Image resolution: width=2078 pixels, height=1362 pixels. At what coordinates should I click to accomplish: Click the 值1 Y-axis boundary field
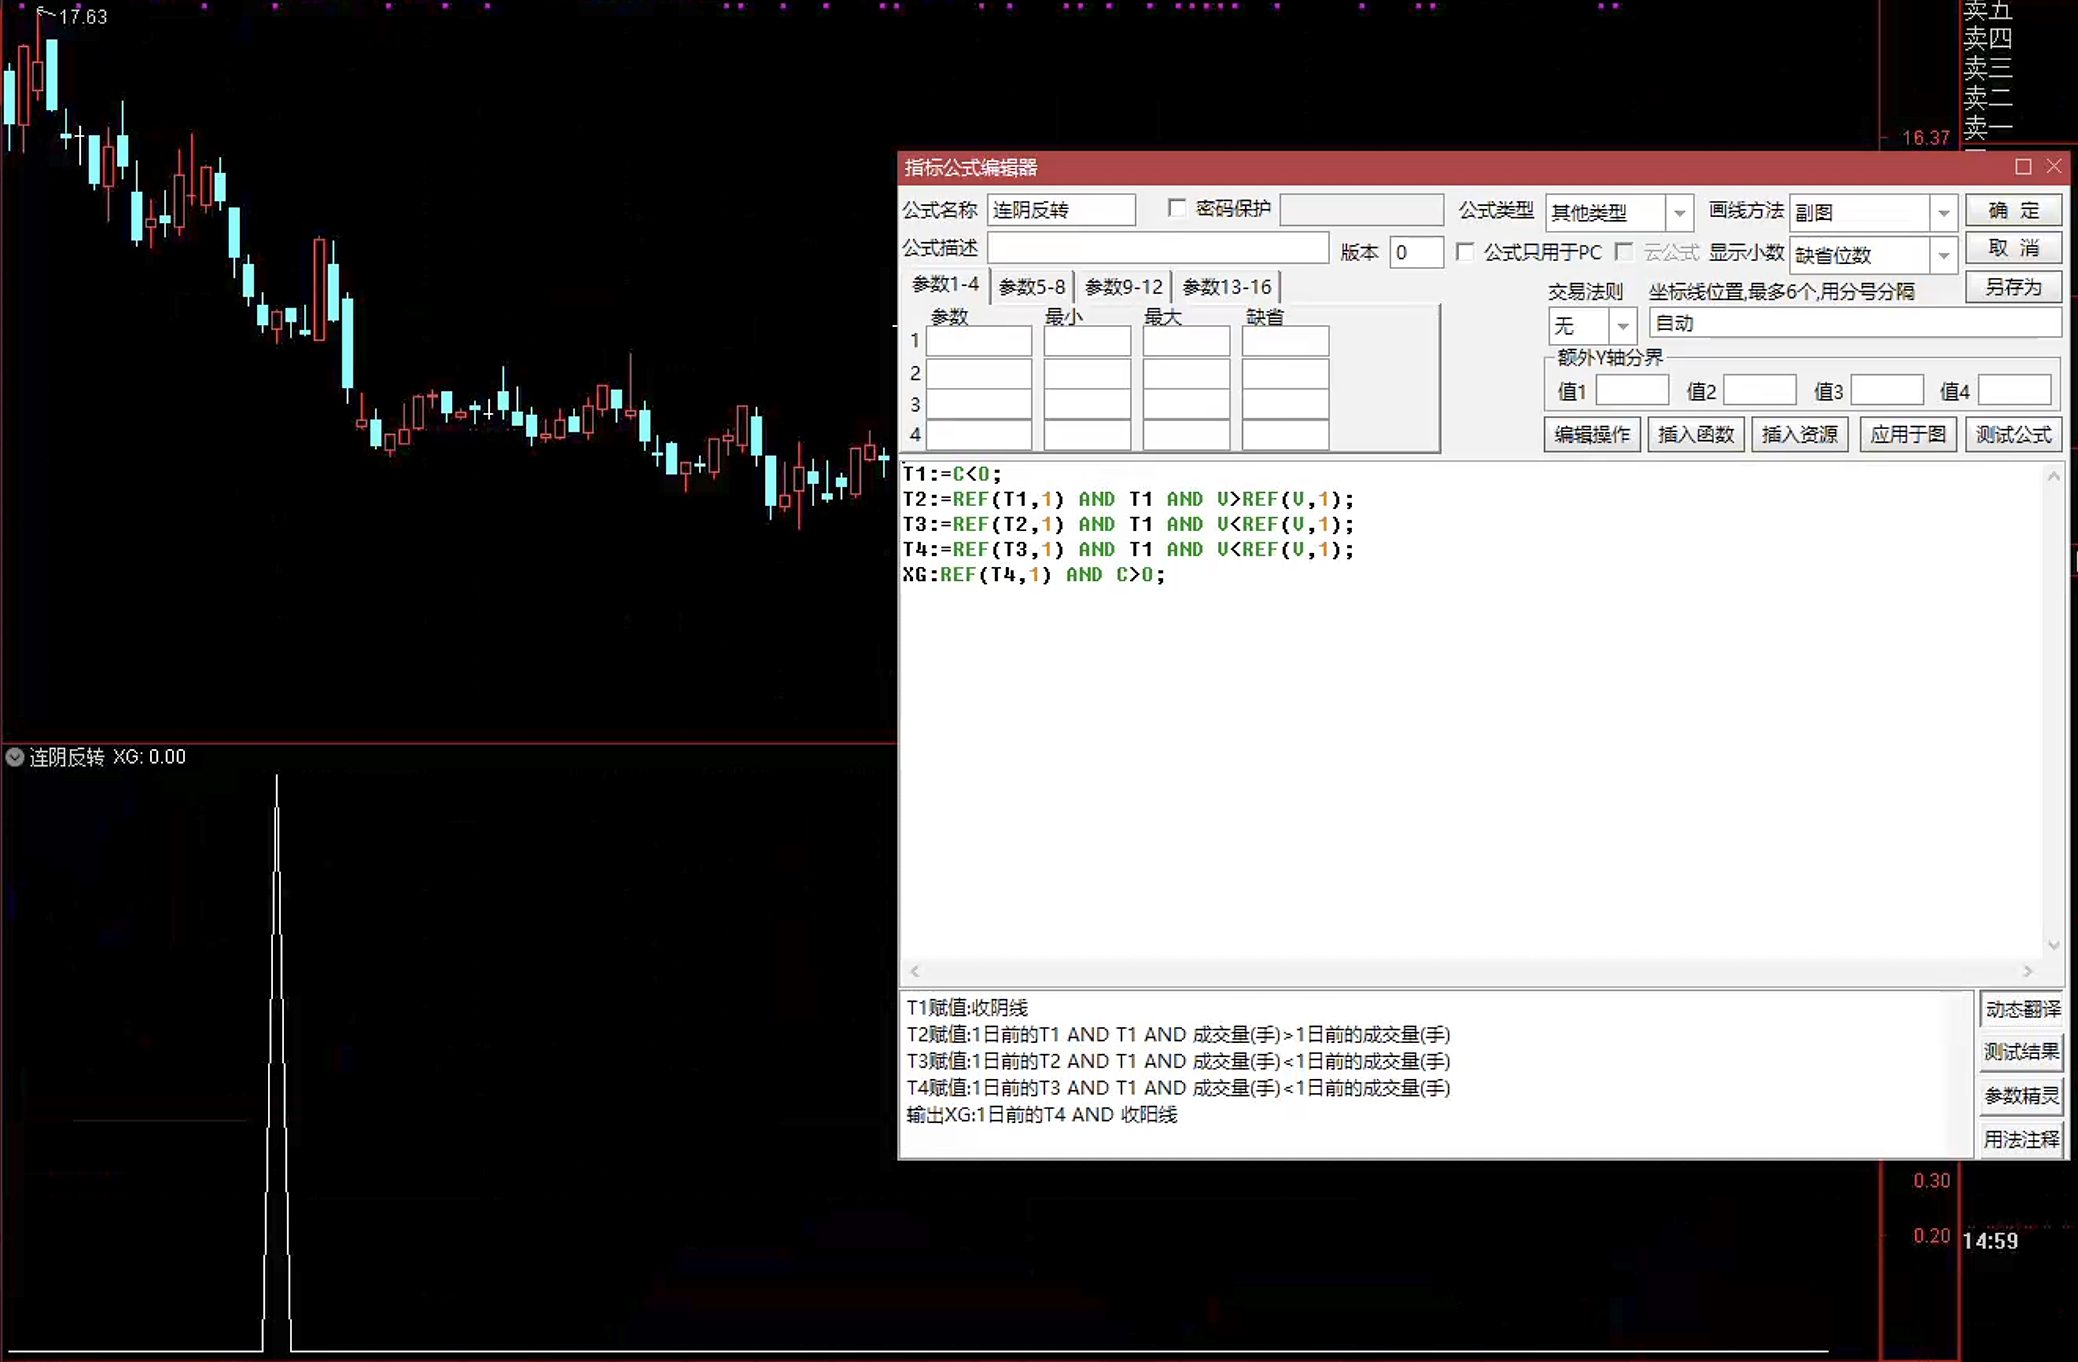point(1632,390)
